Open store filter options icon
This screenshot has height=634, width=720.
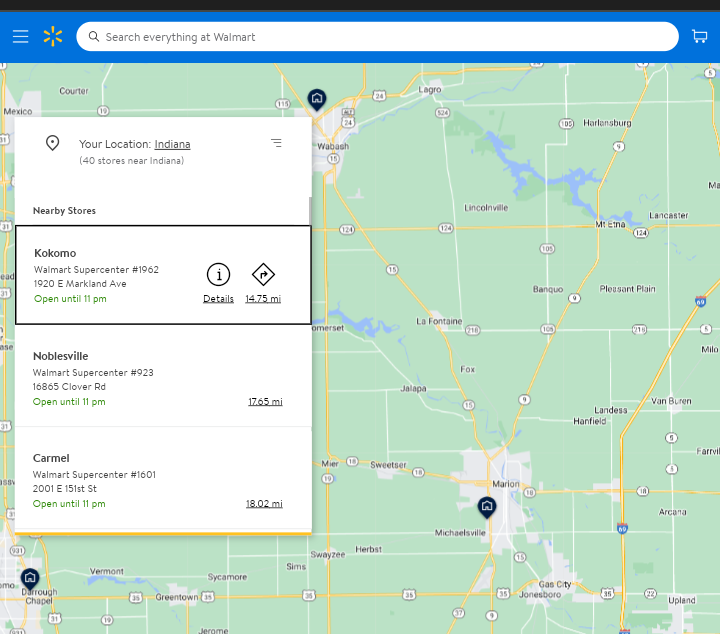pyautogui.click(x=276, y=143)
